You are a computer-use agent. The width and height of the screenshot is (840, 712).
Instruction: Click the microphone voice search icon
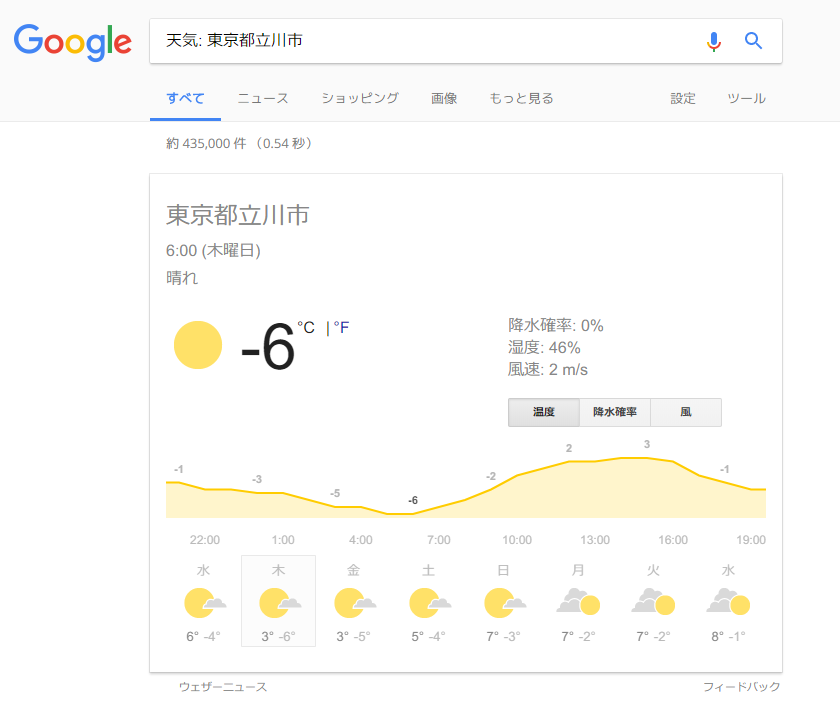tap(714, 41)
